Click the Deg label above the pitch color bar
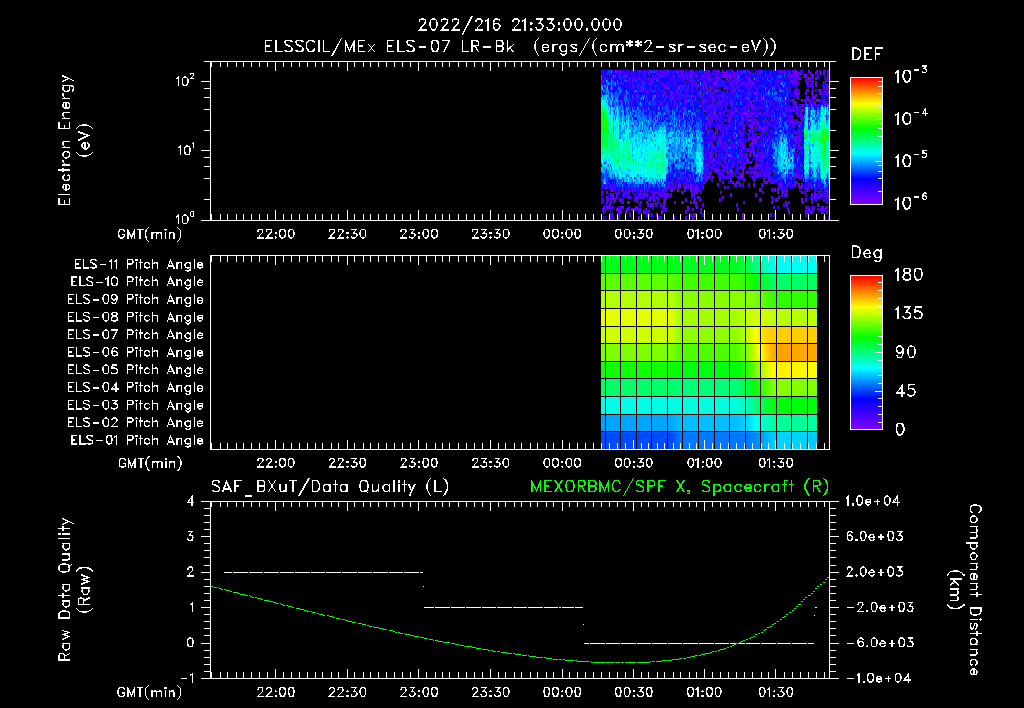Viewport: 1024px width, 708px height. tap(867, 253)
